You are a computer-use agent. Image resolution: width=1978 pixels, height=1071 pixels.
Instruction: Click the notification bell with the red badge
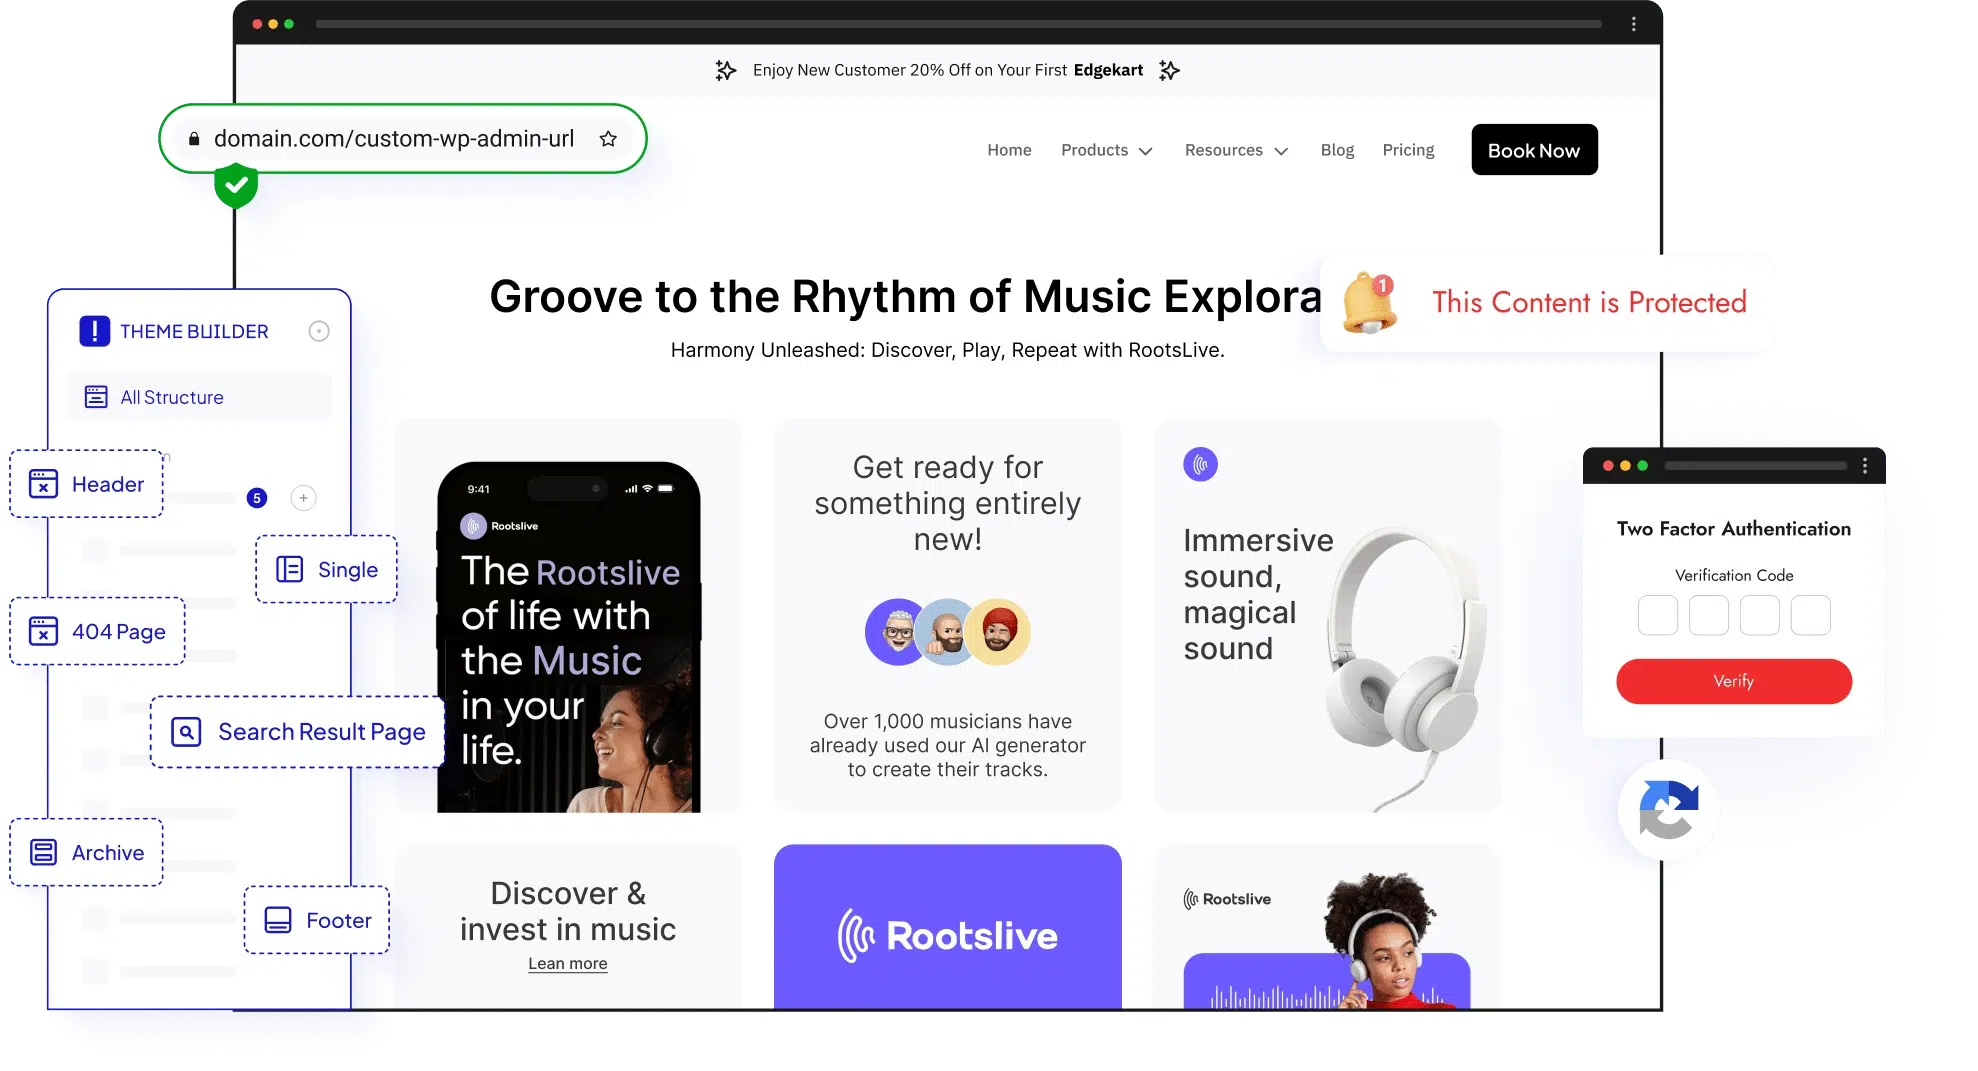pos(1369,304)
